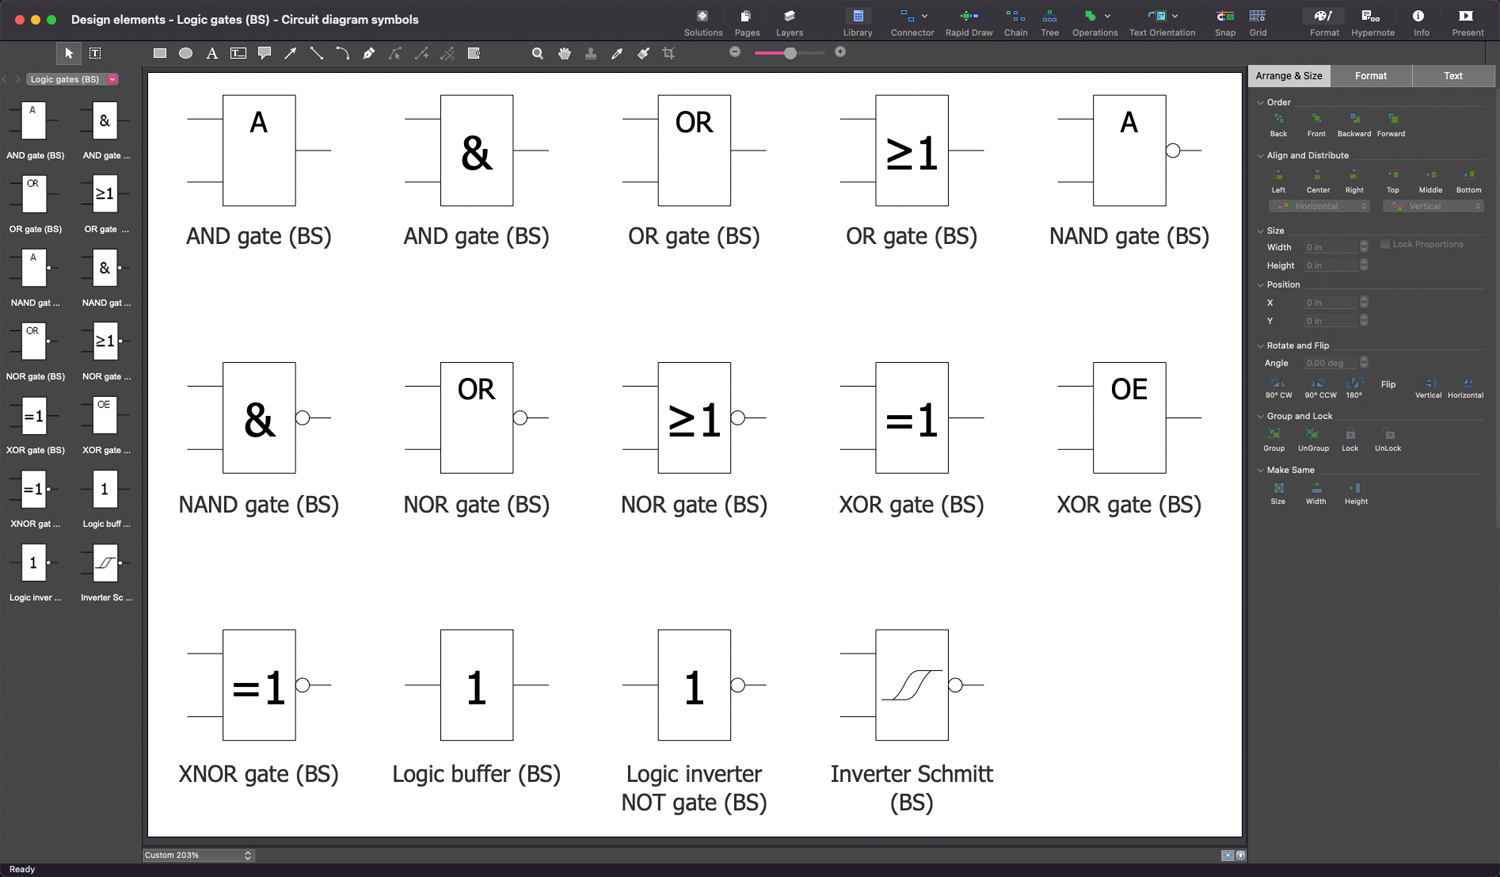Toggle Snap on the toolbar
Image resolution: width=1500 pixels, height=877 pixels.
1224,22
